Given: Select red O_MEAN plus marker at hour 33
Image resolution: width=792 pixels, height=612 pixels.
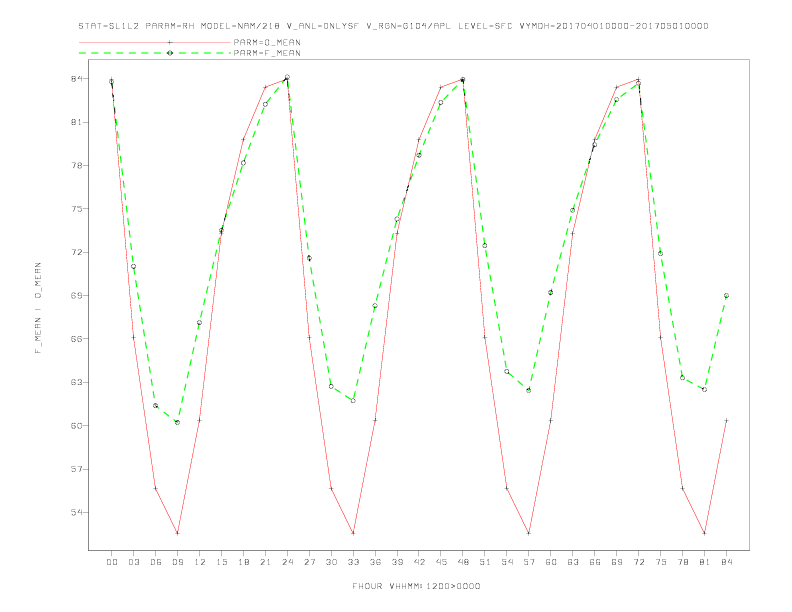Looking at the screenshot, I should click(353, 533).
